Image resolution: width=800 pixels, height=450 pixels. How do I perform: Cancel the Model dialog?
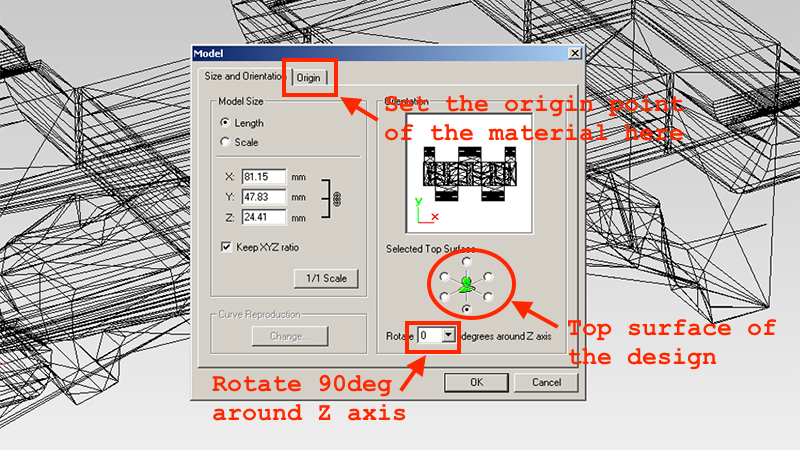click(x=546, y=382)
